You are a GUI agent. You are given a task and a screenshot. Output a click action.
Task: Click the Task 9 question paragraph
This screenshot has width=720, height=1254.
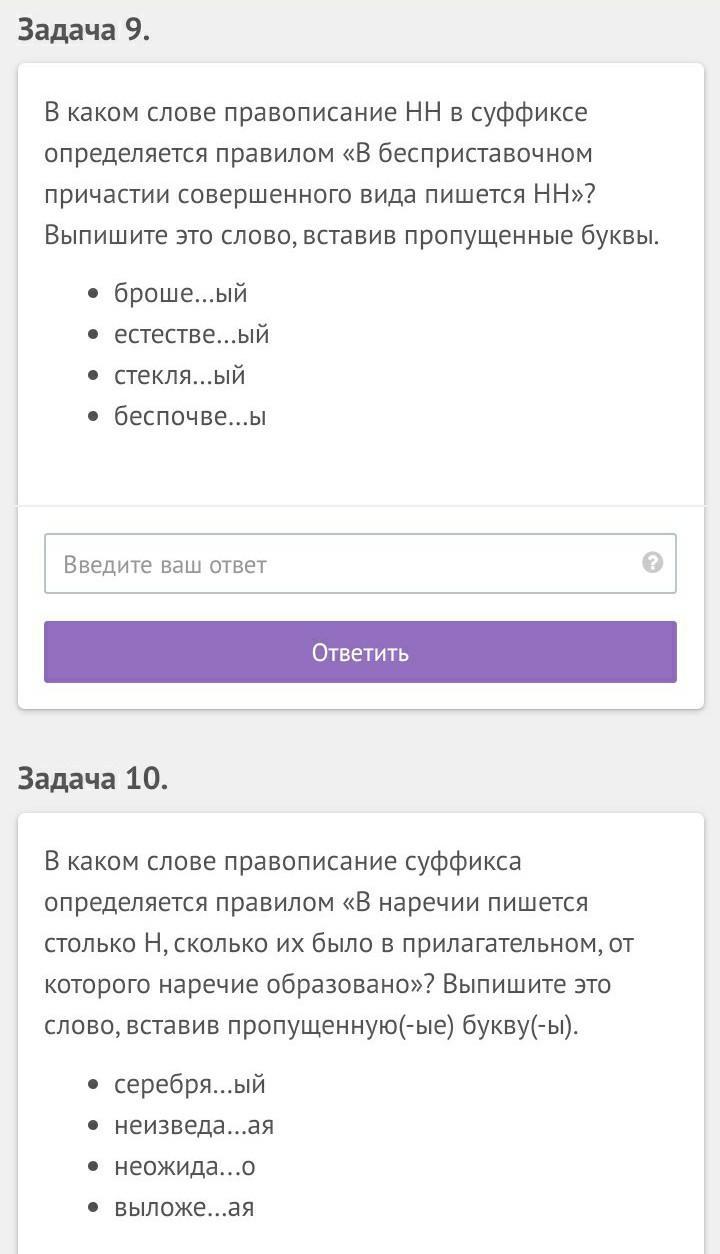[x=352, y=174]
